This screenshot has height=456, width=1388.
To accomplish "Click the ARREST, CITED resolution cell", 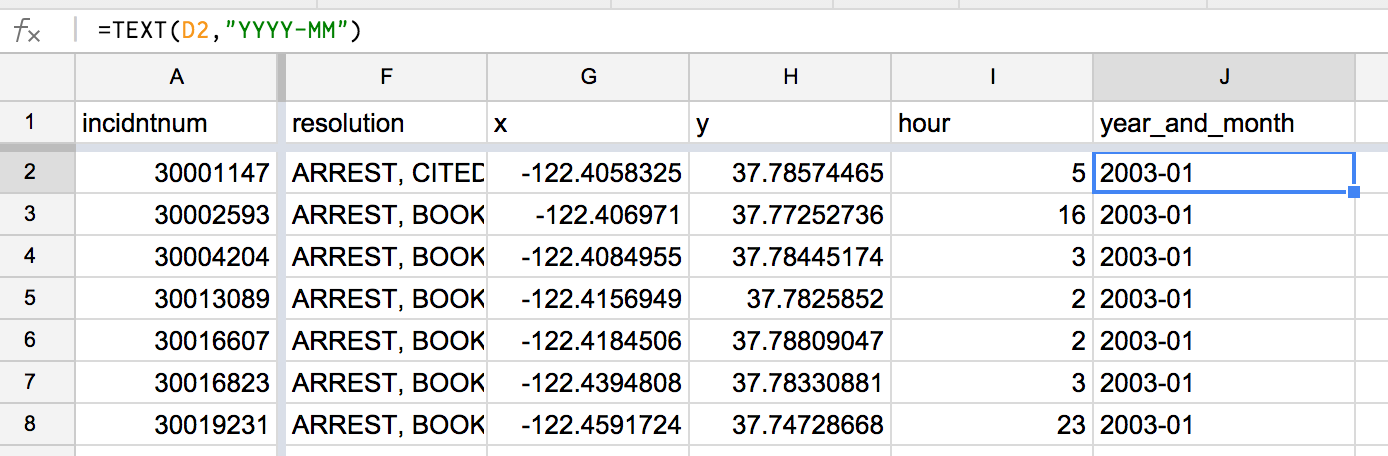I will click(x=386, y=173).
